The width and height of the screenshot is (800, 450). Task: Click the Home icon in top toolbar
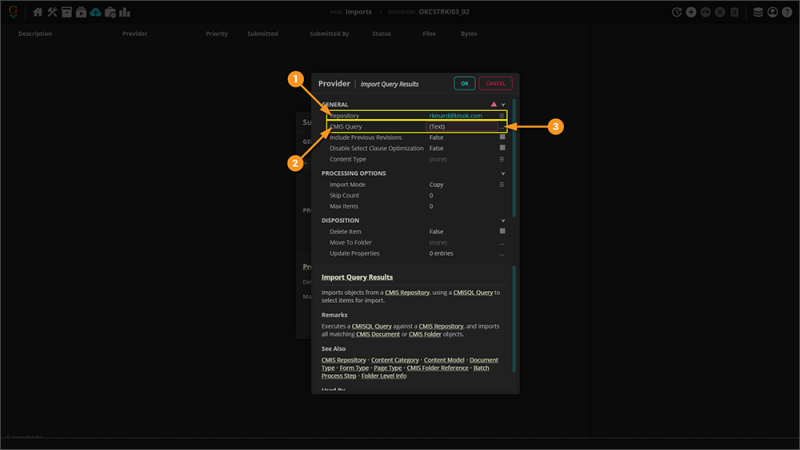(38, 13)
